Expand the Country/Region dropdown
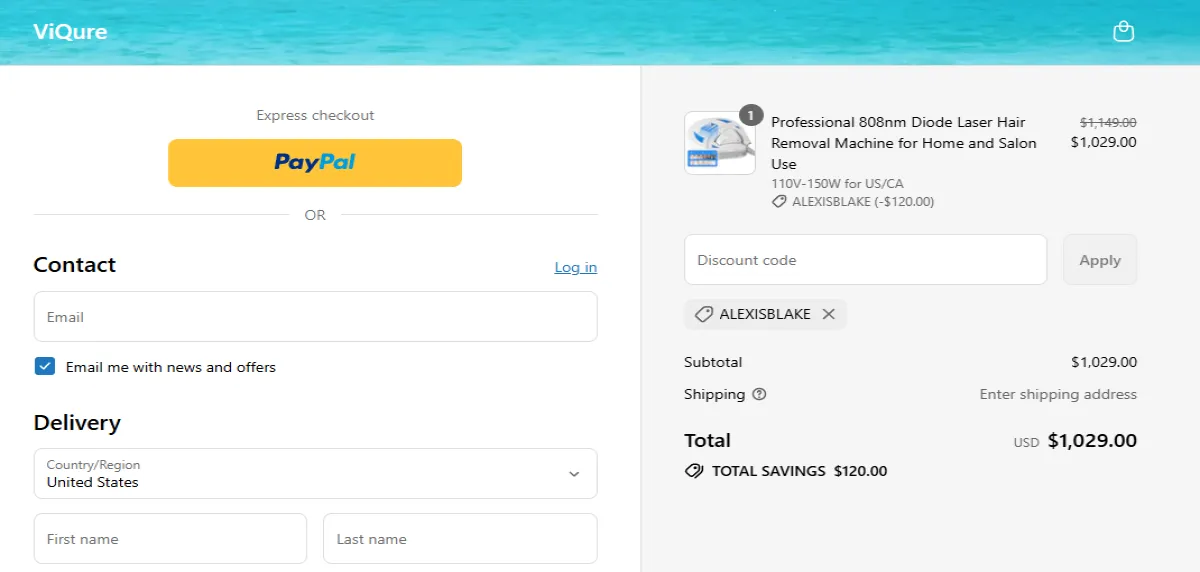The height and width of the screenshot is (572, 1200). pyautogui.click(x=315, y=473)
